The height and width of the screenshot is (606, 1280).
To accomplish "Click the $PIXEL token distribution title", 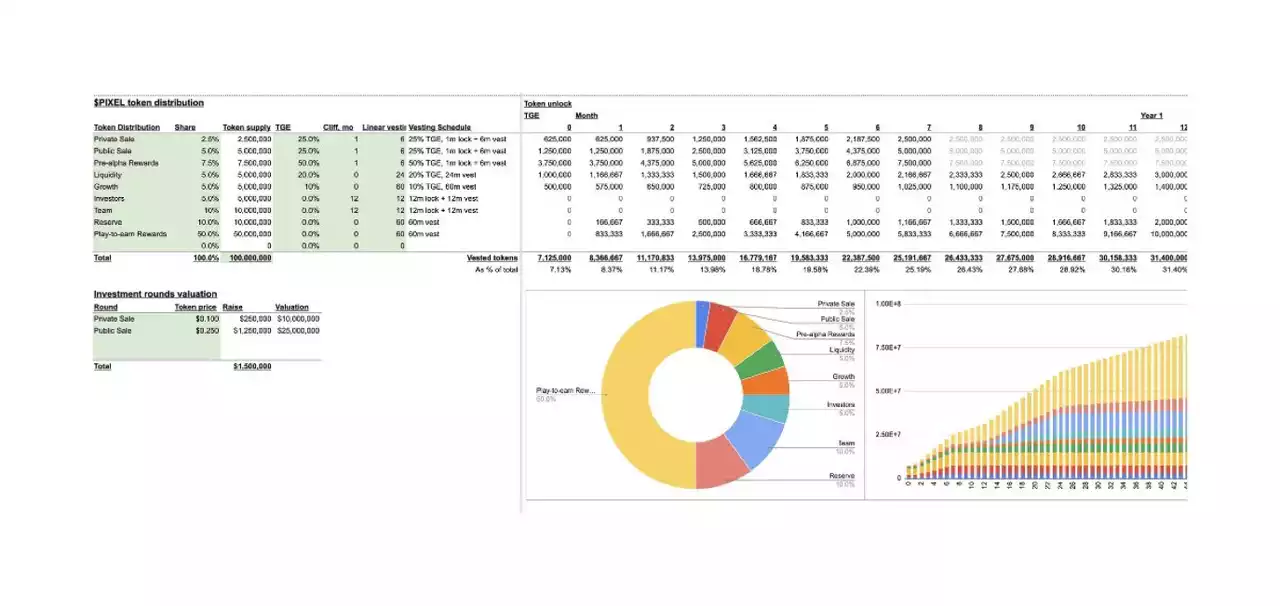I will click(x=148, y=103).
